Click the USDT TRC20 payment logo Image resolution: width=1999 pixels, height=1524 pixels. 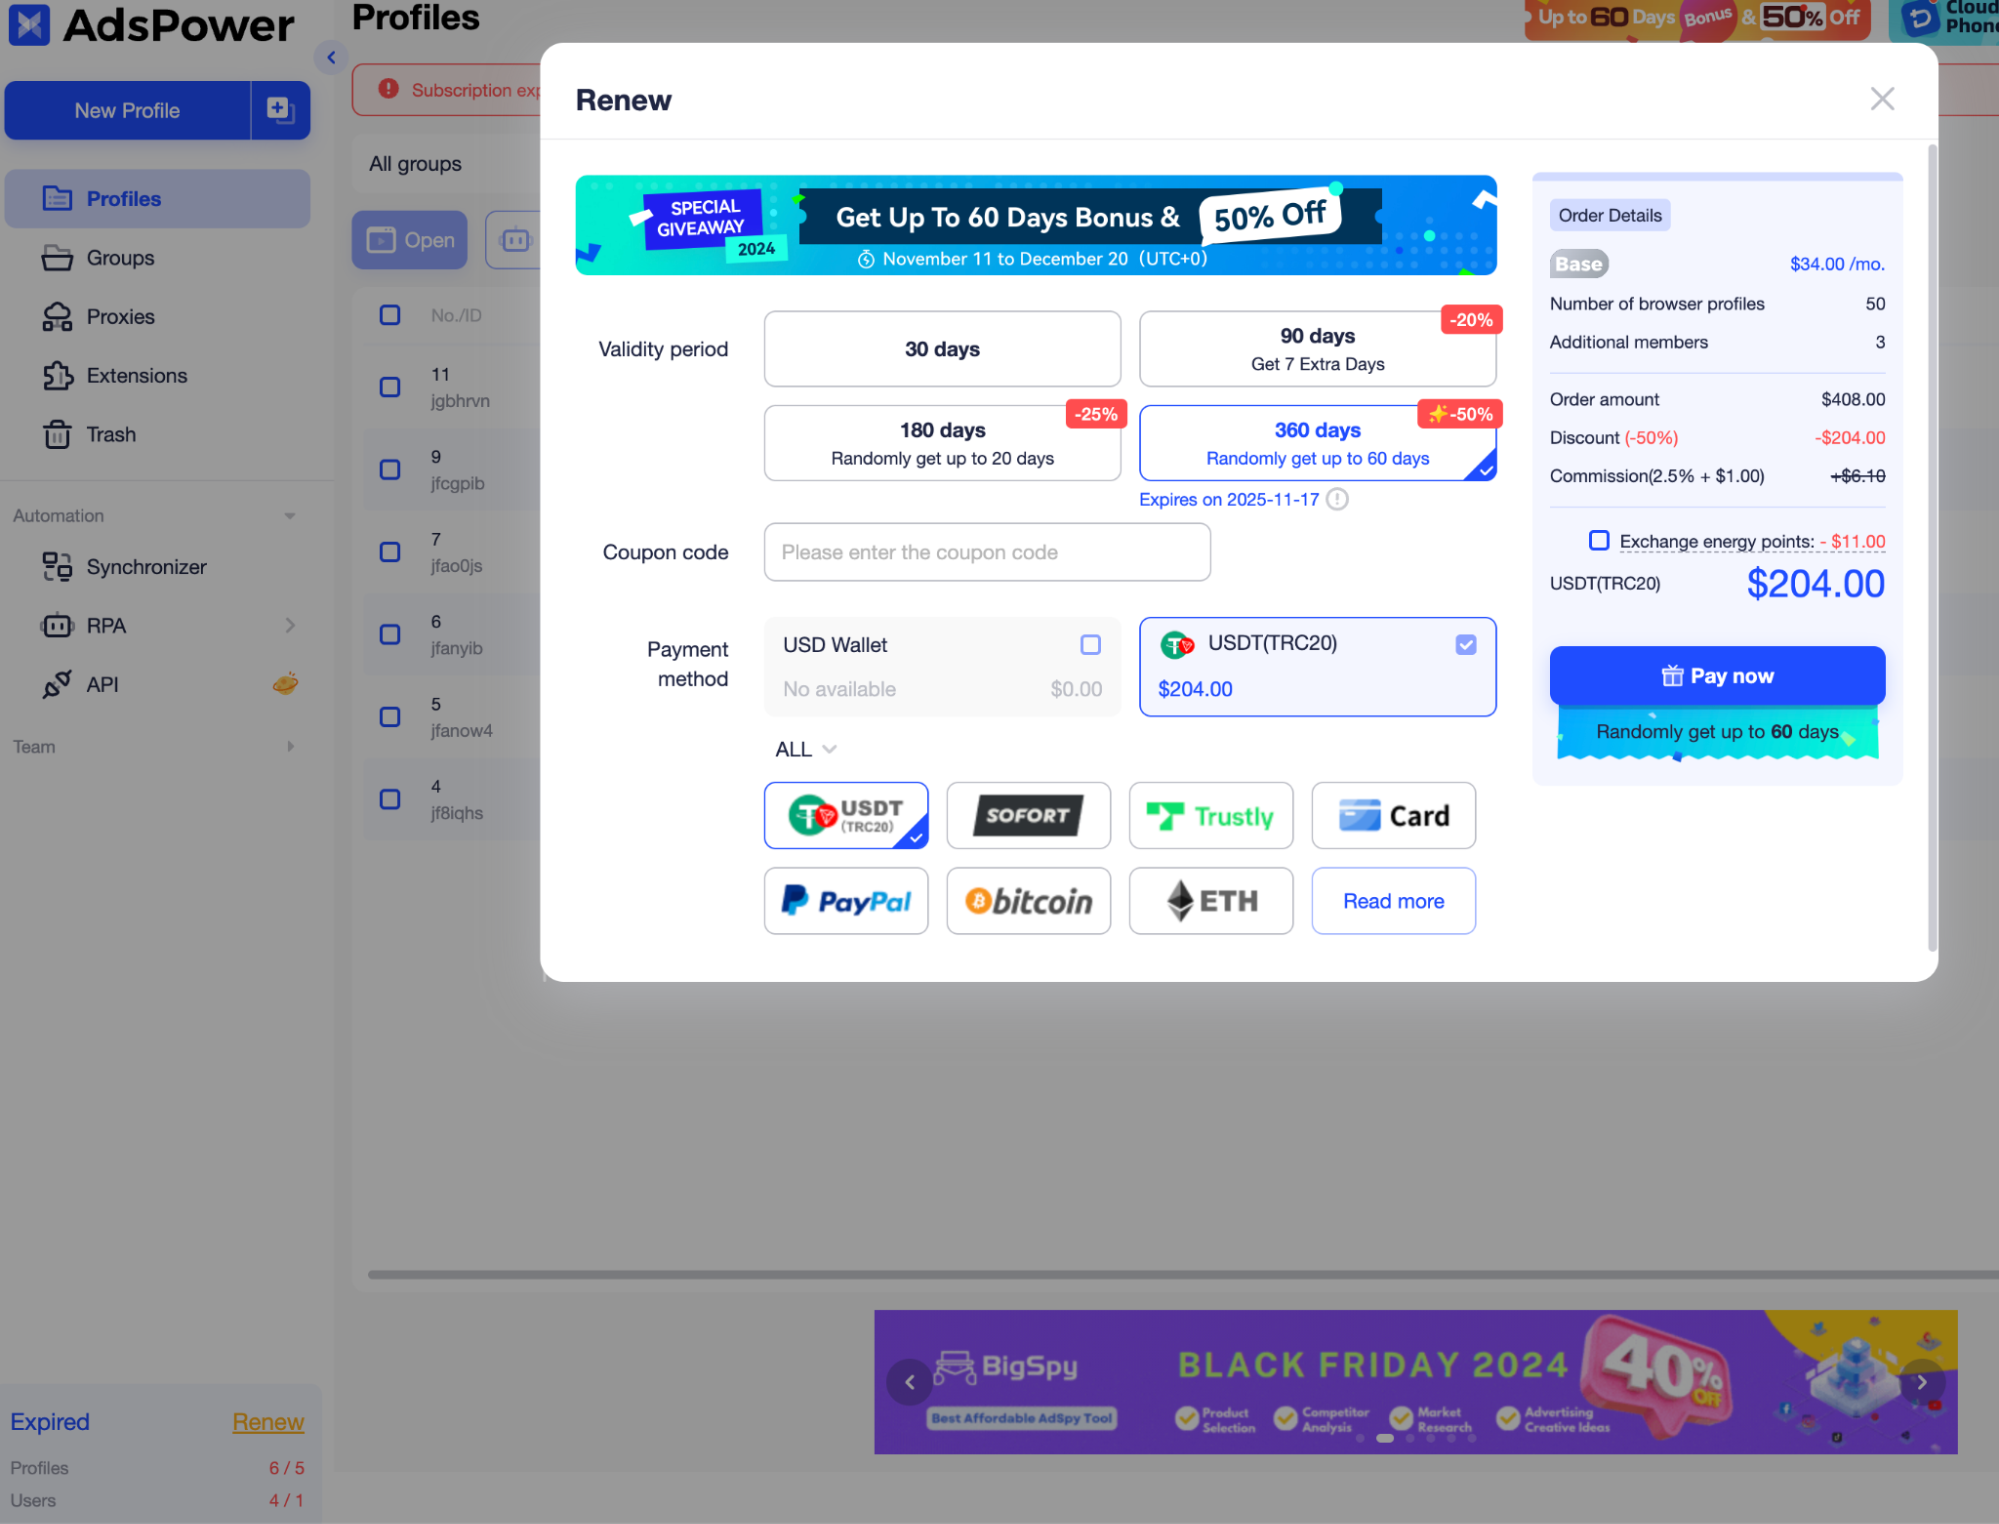[845, 815]
